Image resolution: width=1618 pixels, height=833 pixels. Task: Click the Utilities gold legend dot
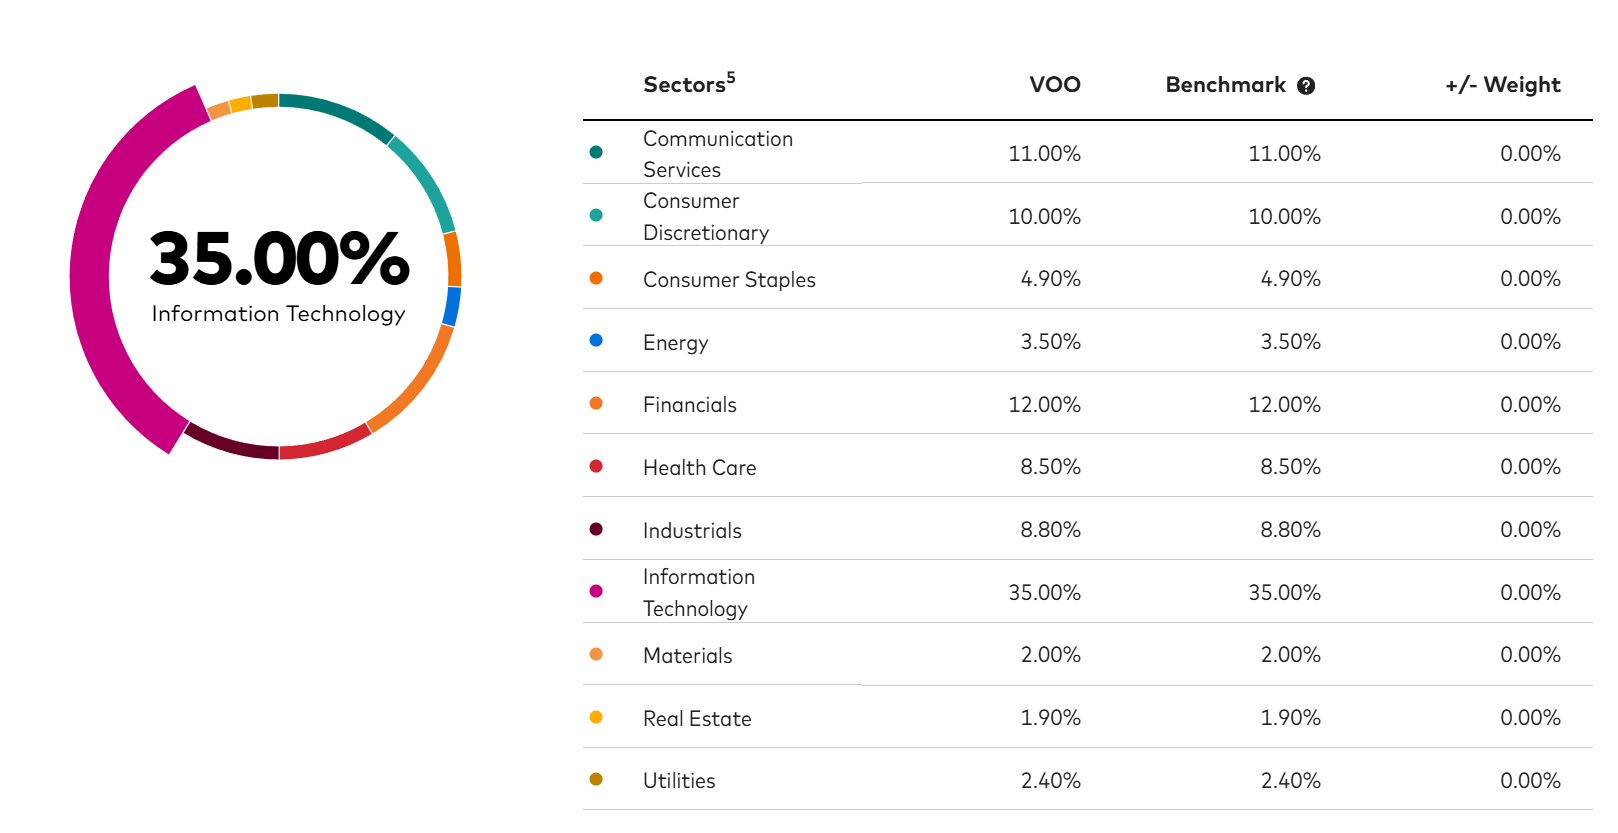(x=596, y=779)
